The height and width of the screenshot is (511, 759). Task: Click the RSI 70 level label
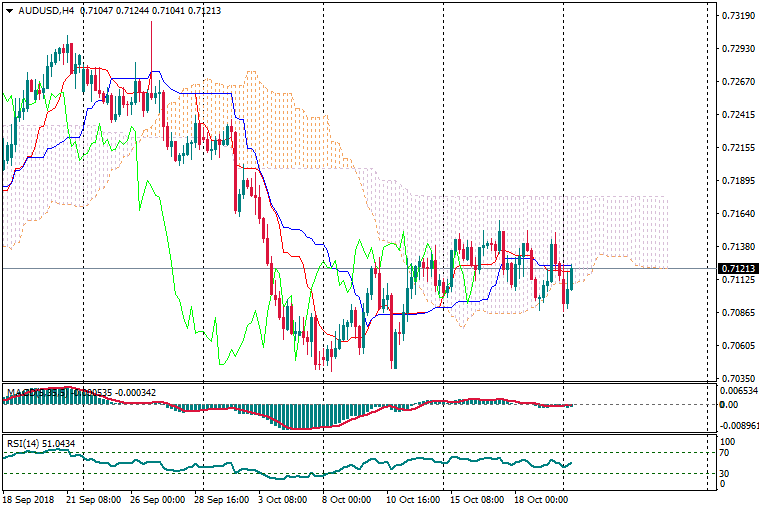click(726, 453)
